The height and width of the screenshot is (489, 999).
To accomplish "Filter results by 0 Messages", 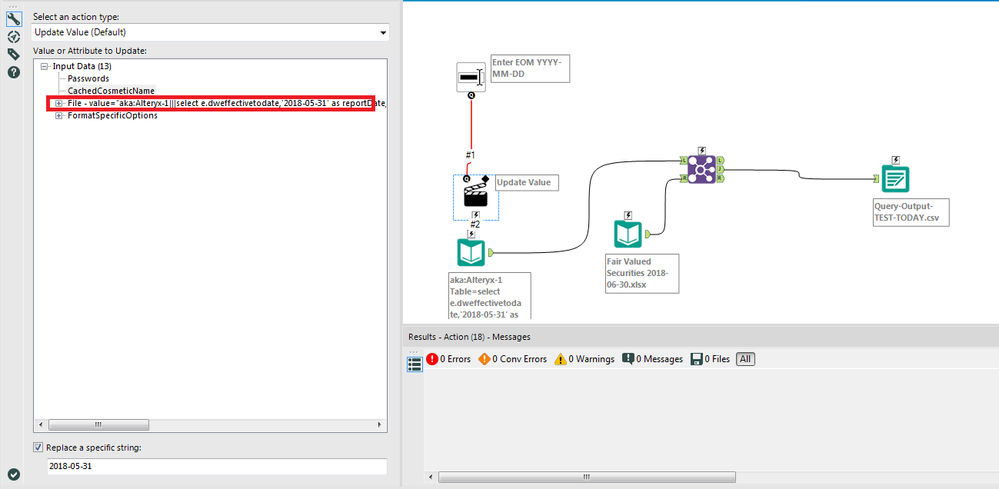I will coord(652,359).
